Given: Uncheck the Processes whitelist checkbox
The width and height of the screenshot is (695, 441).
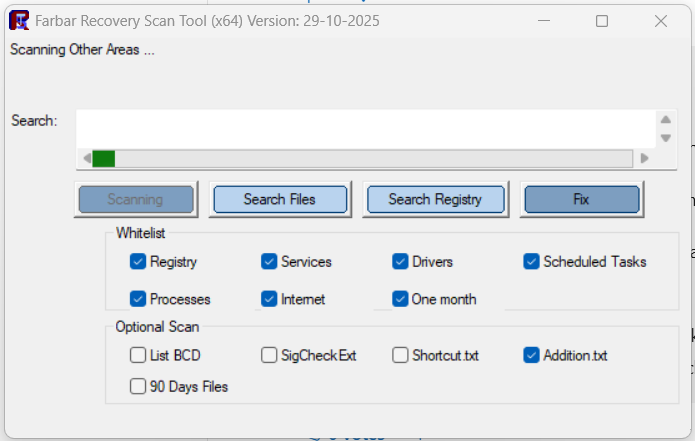Looking at the screenshot, I should click(138, 299).
